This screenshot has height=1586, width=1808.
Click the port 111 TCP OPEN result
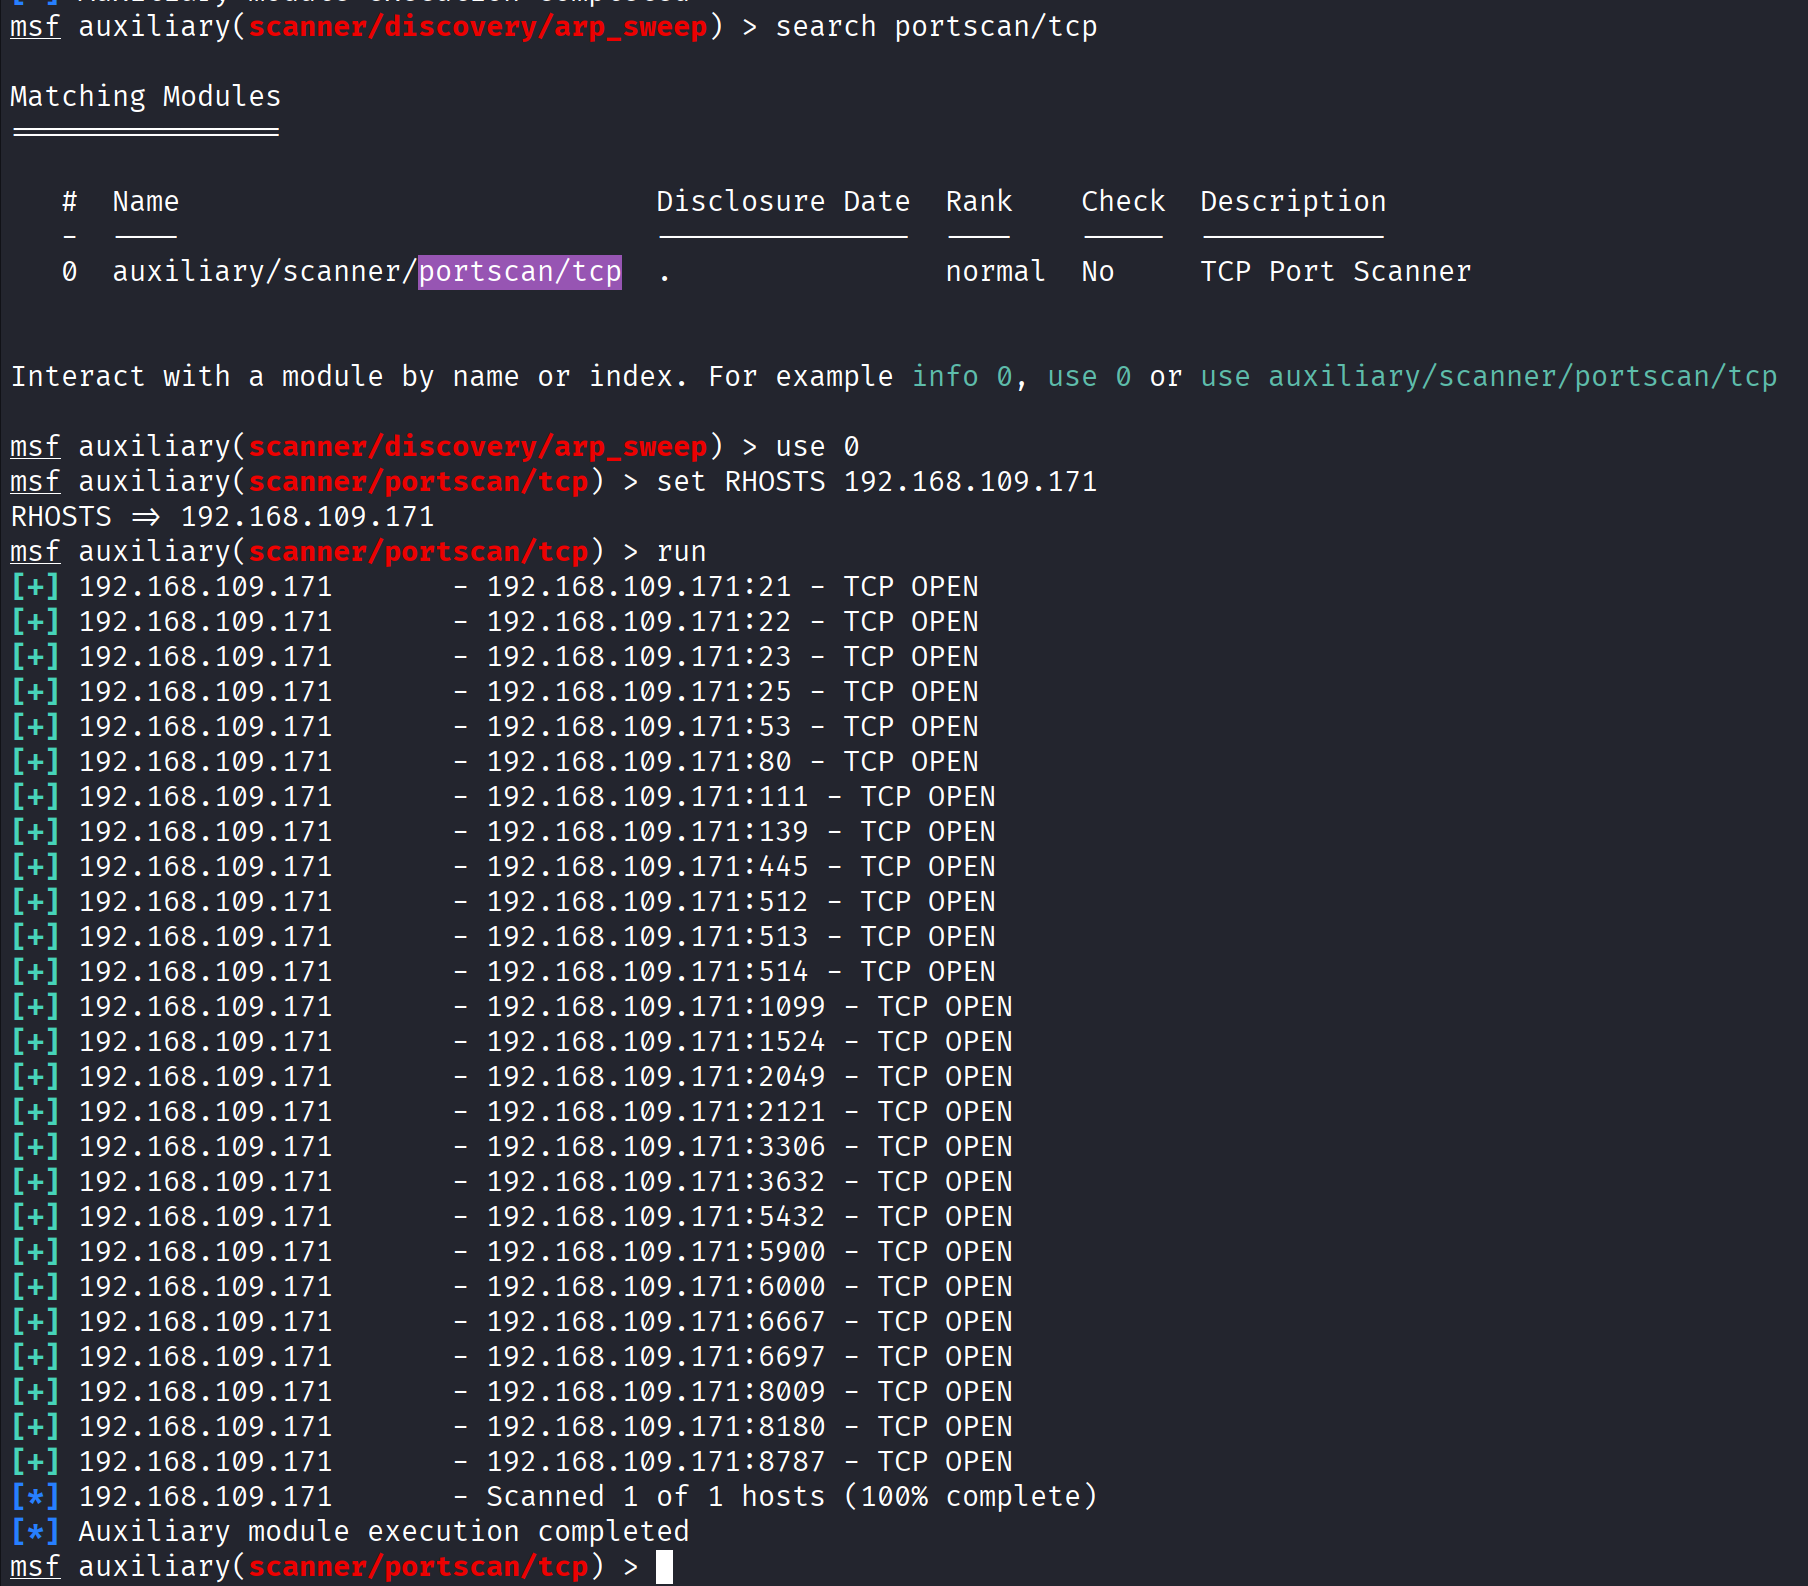(503, 796)
